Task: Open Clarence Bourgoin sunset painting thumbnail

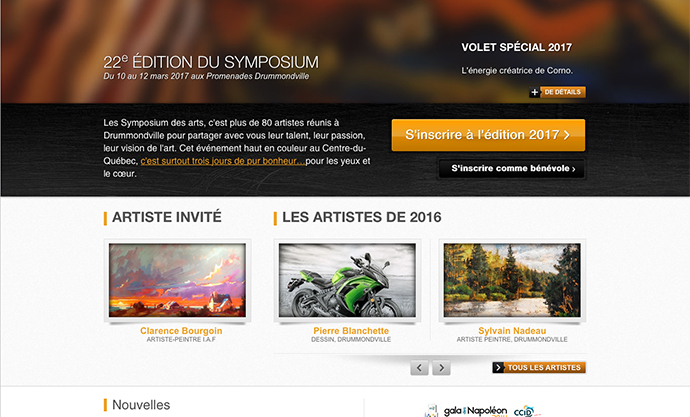Action: click(177, 280)
